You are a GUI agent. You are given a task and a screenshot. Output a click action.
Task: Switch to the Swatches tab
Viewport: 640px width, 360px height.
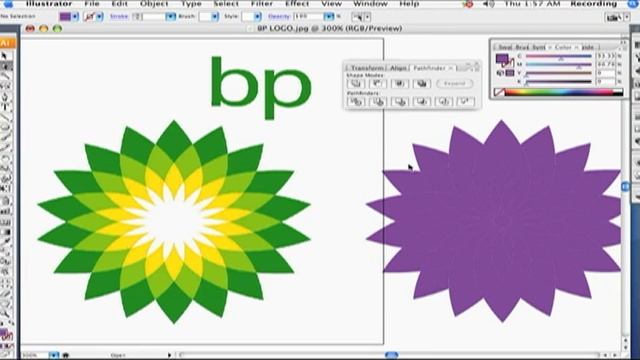click(505, 47)
